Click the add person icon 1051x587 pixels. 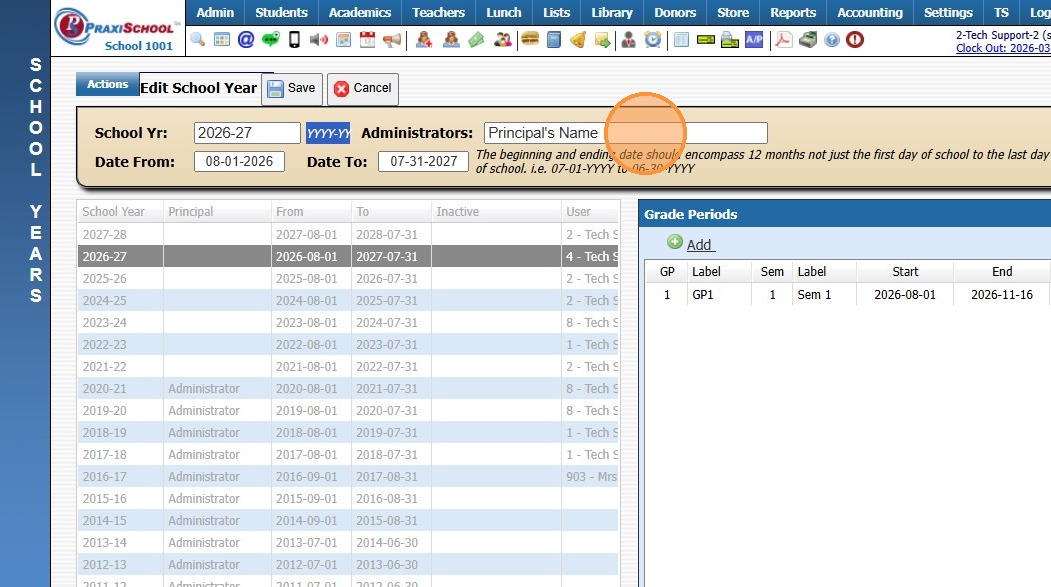[x=424, y=40]
